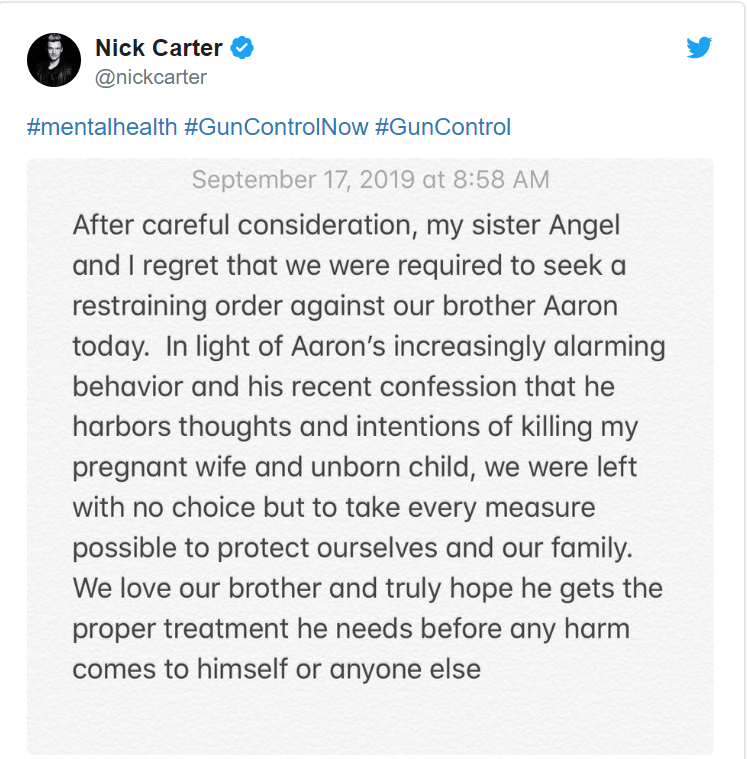Click the last line "comes to himself"
747x759 pixels.
click(x=276, y=668)
